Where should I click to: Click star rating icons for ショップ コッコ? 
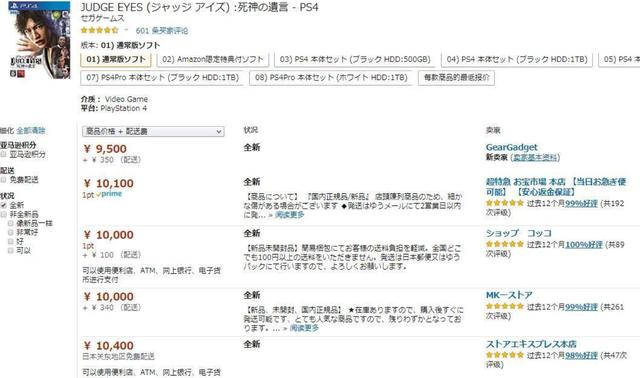[504, 244]
